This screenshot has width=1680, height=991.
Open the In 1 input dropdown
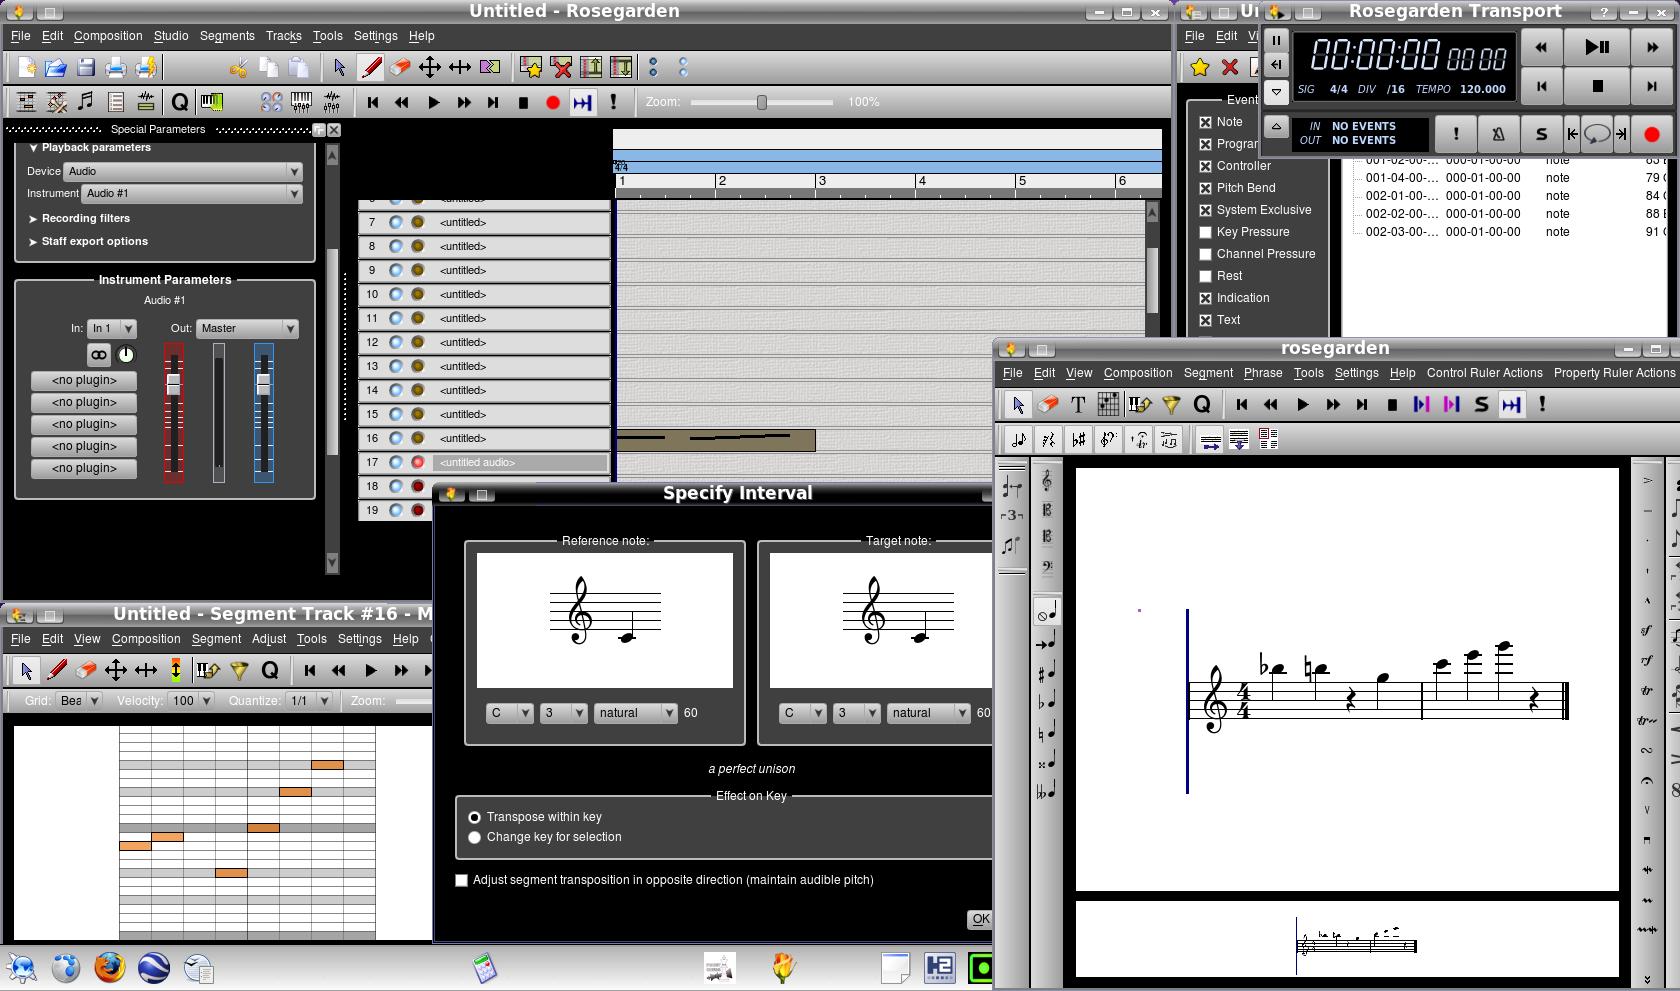point(112,328)
